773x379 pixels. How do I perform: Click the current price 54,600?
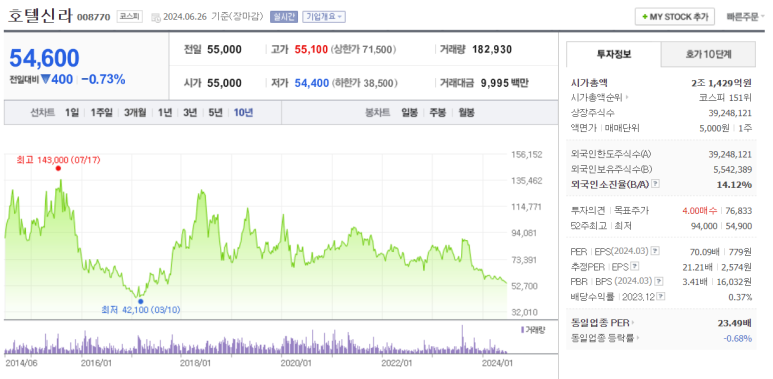tap(44, 58)
